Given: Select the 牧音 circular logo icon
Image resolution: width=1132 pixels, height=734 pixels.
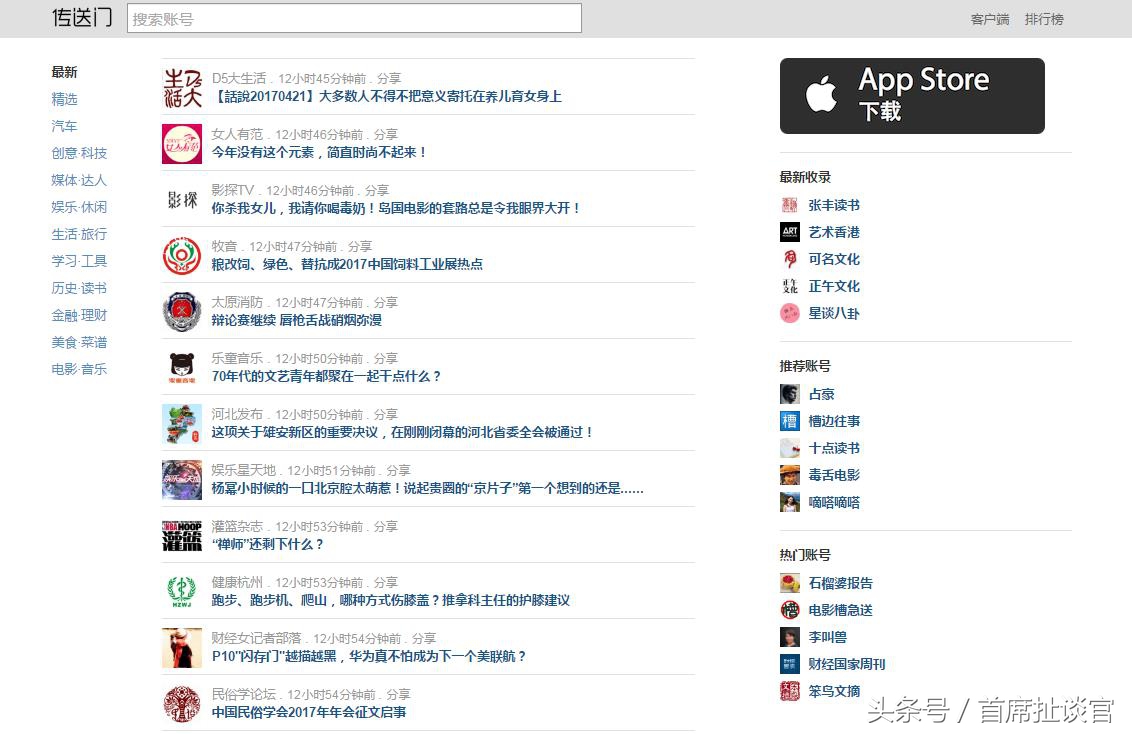Looking at the screenshot, I should (x=181, y=253).
